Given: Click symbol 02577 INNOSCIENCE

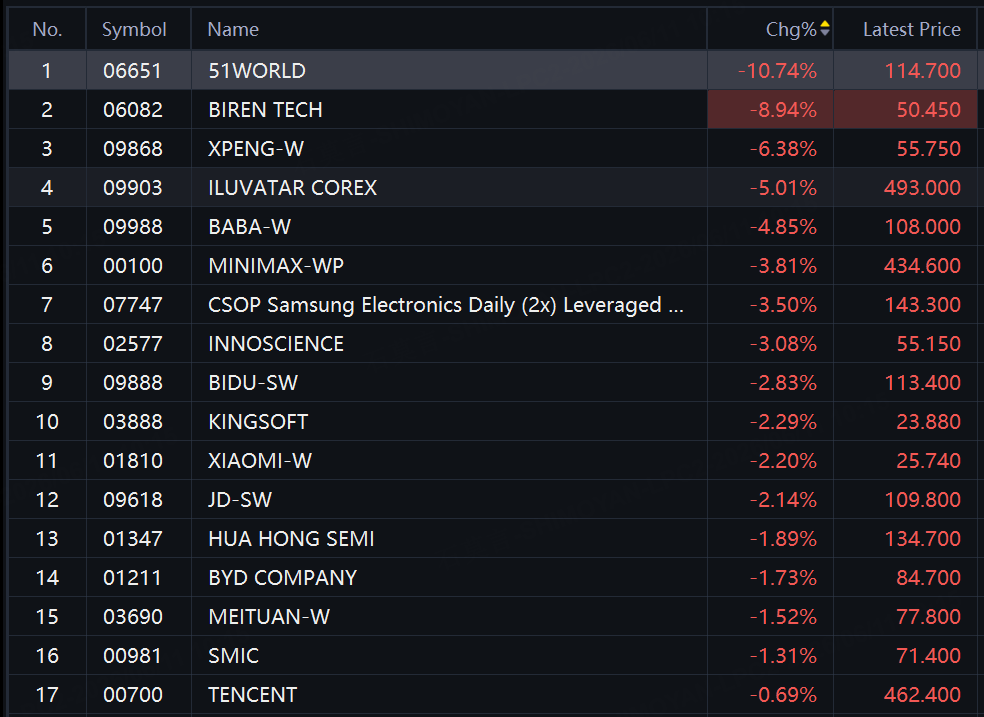Looking at the screenshot, I should pyautogui.click(x=132, y=344).
